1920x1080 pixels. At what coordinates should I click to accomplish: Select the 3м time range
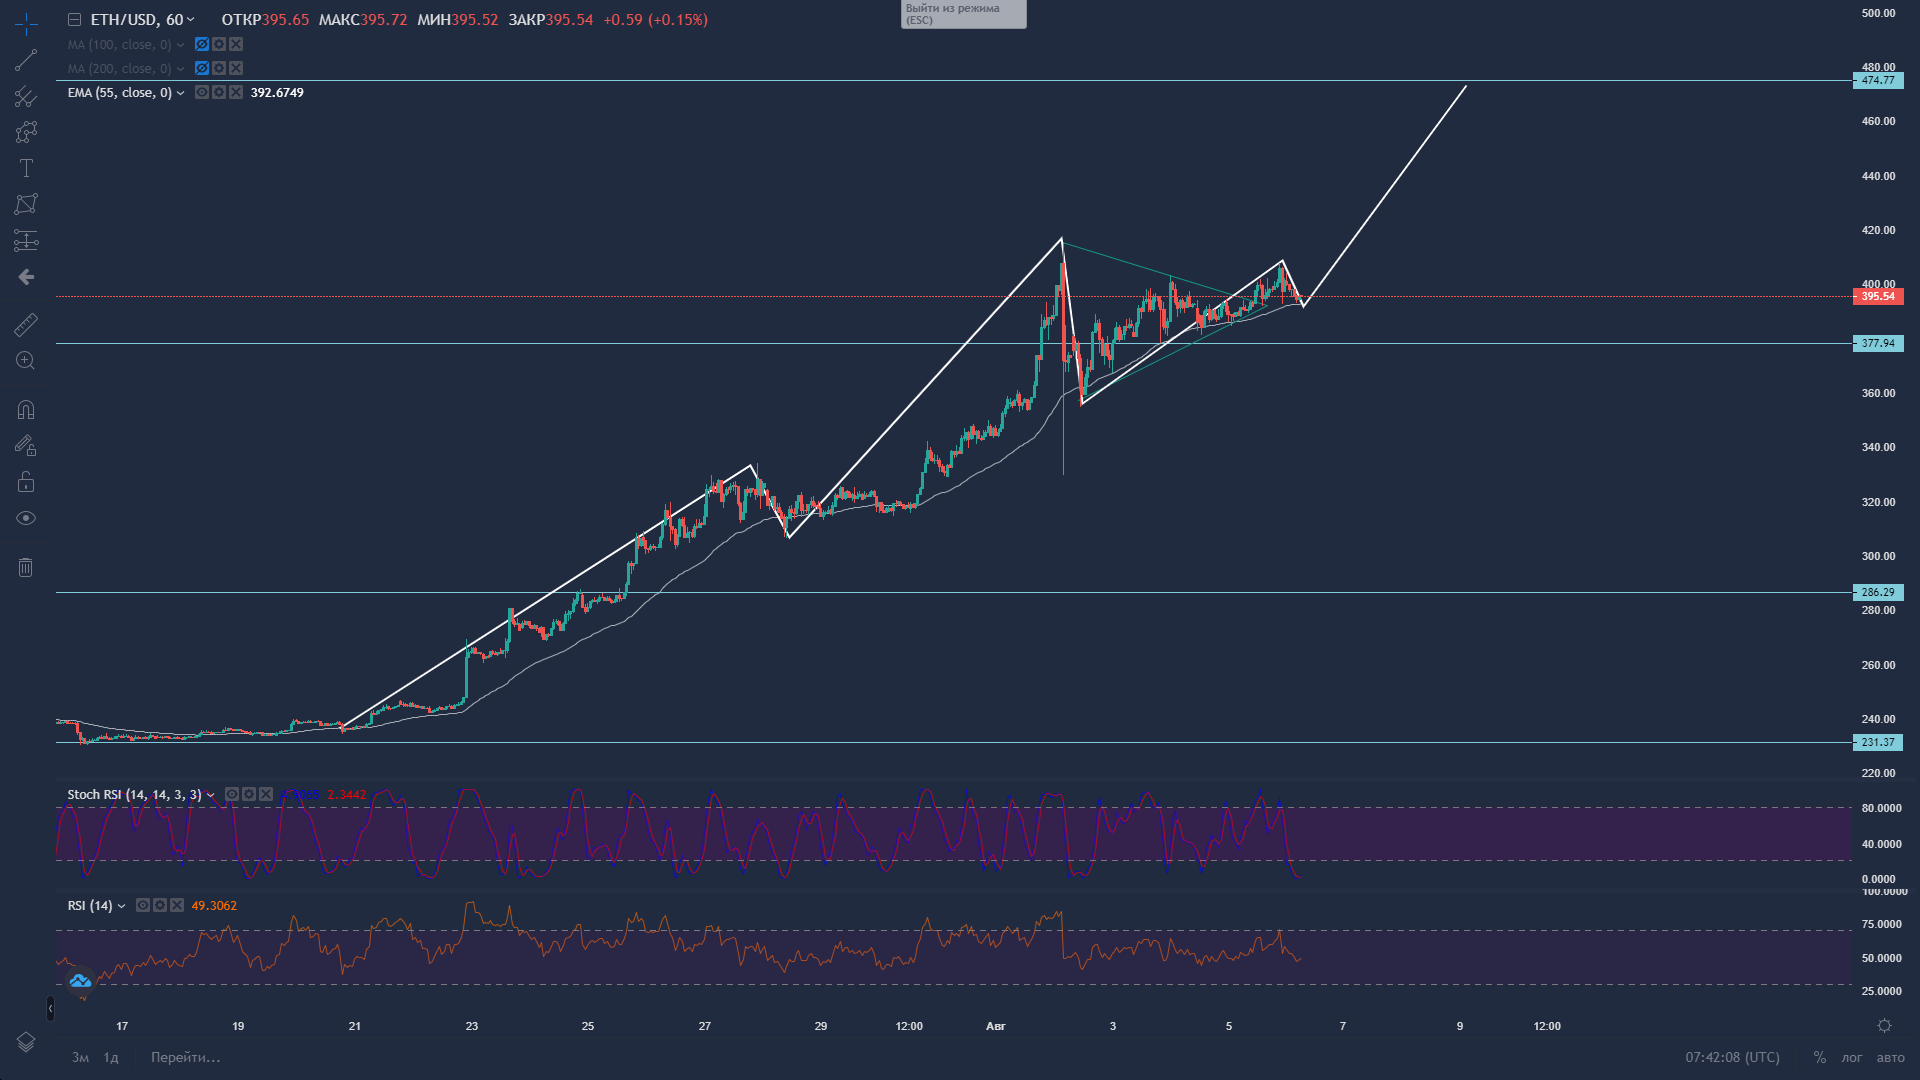[80, 1057]
